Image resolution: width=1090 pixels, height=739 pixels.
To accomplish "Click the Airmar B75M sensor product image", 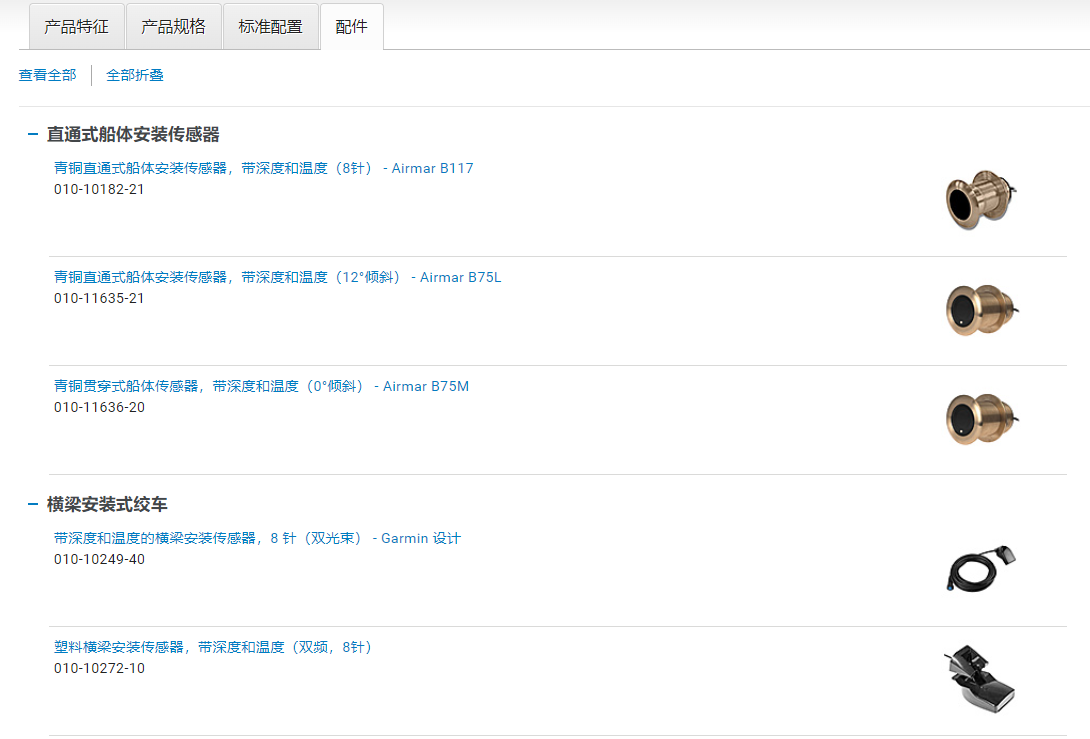I will pos(979,418).
